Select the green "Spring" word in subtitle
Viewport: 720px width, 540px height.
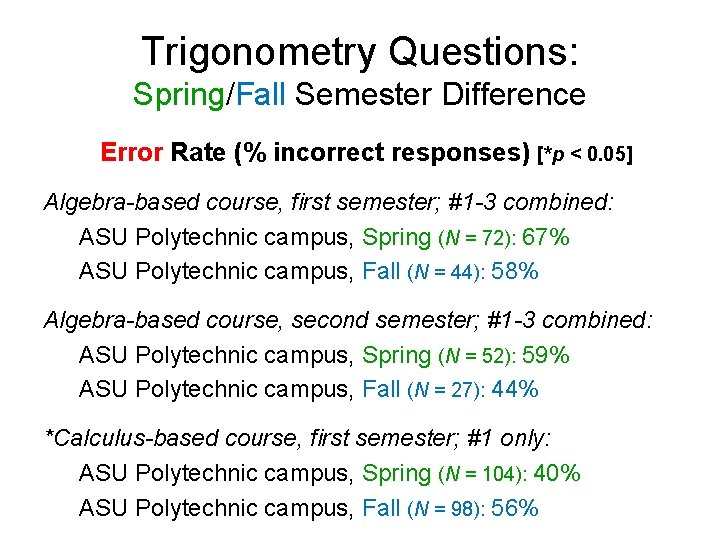click(x=180, y=96)
